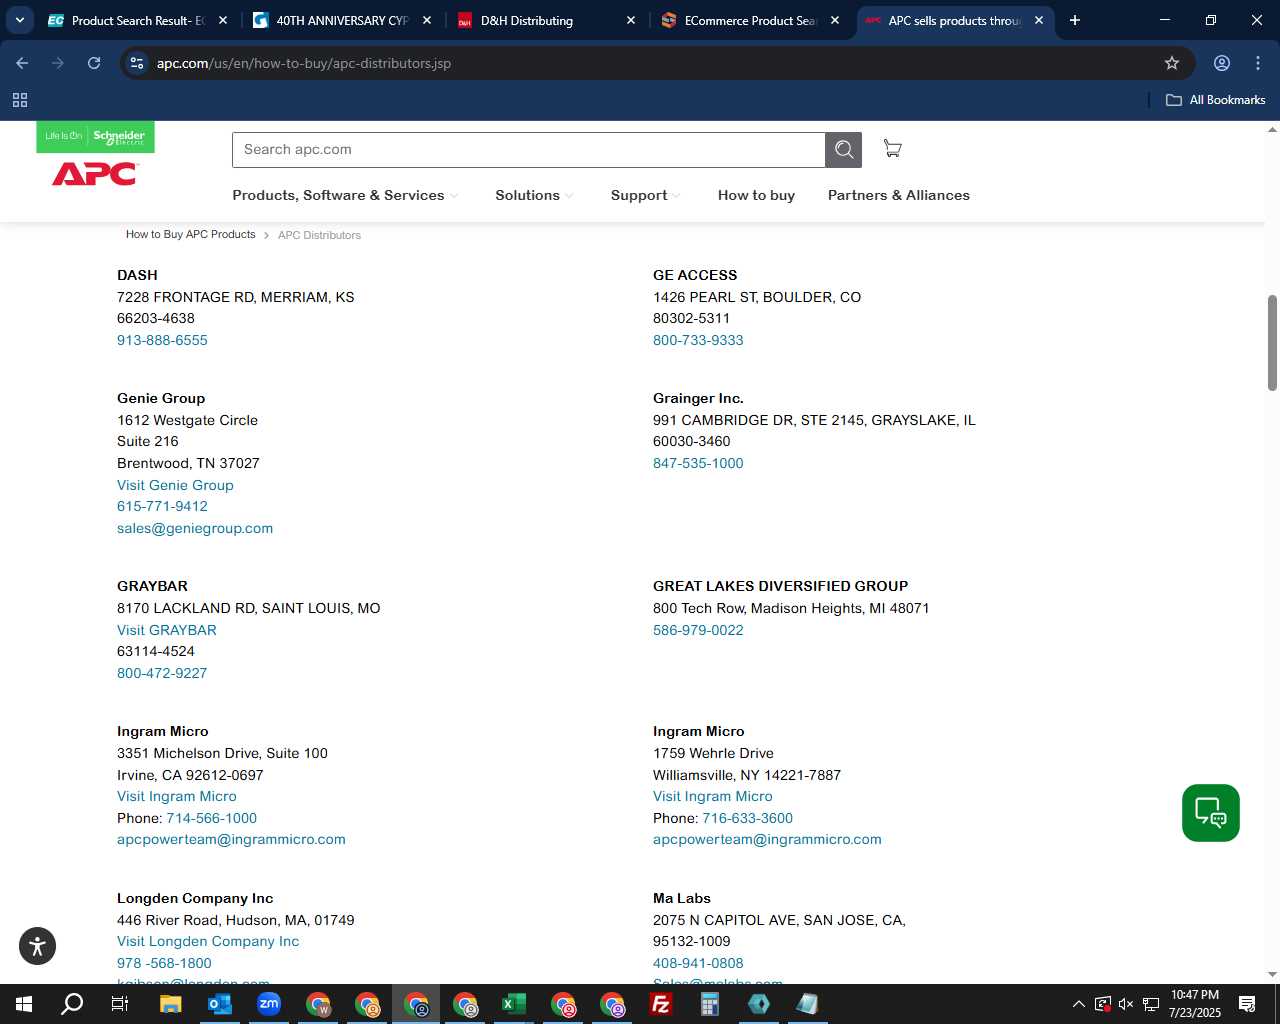Close the APC sells products tab

click(1039, 20)
